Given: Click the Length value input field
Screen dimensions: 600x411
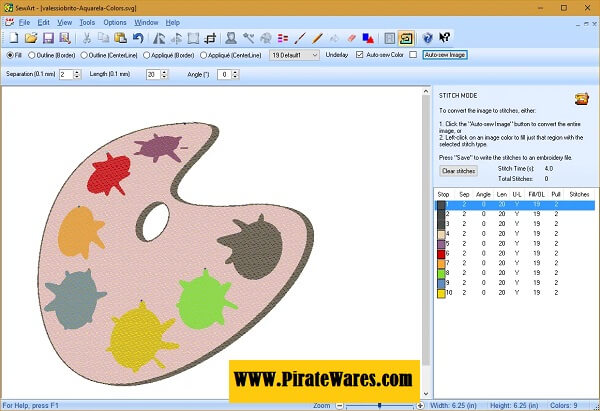Looking at the screenshot, I should coord(152,74).
